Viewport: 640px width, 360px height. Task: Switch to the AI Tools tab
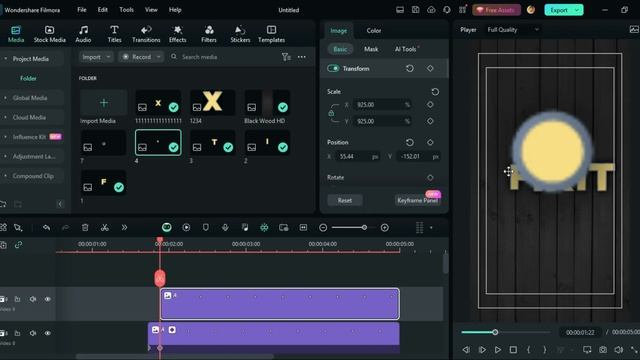(x=406, y=49)
